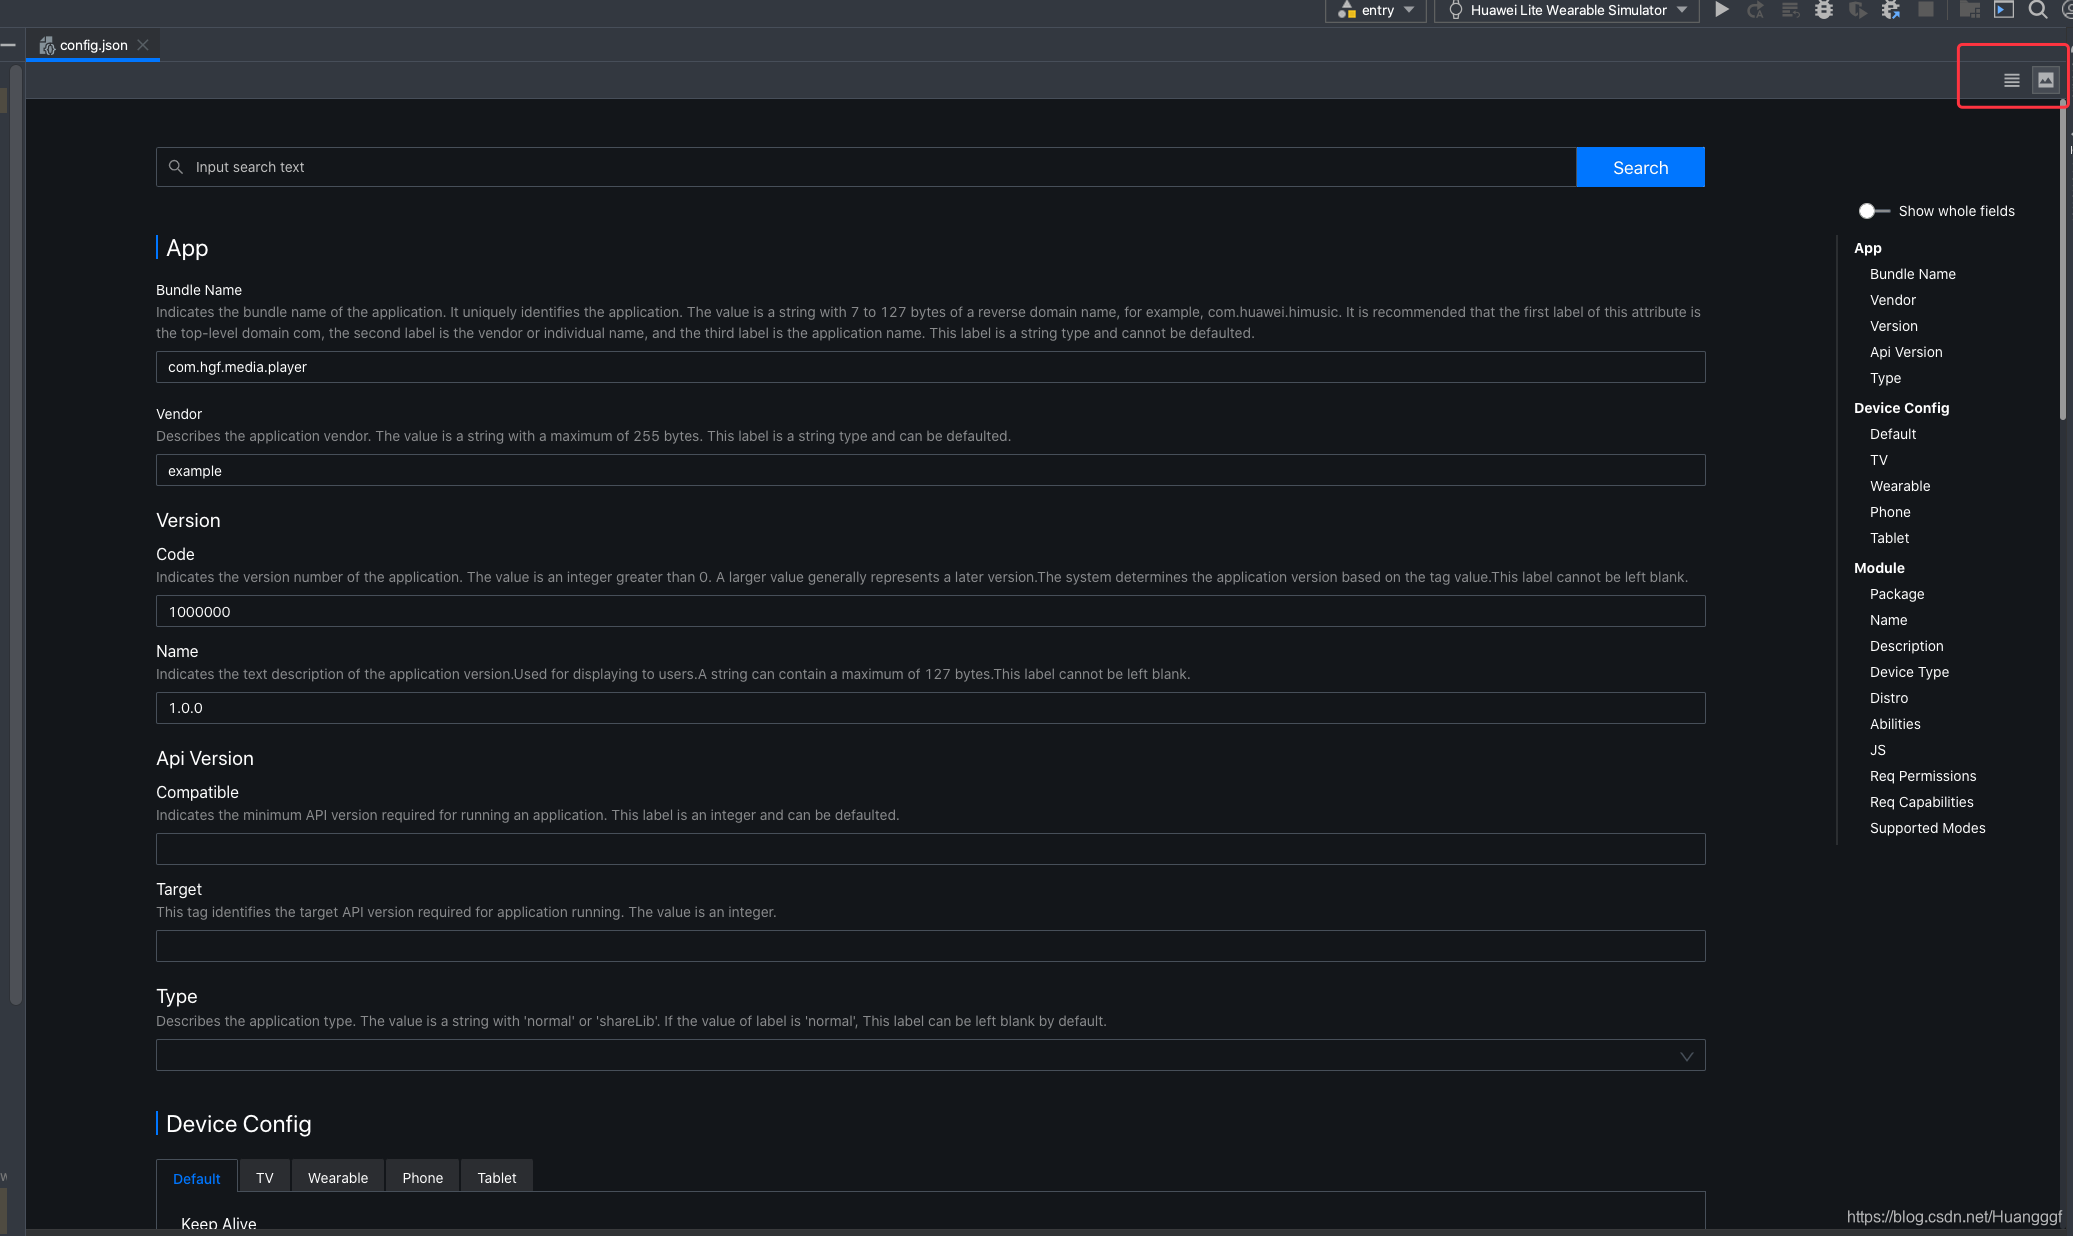Open the Huawei Lite Wearable Simulator dropdown
The image size is (2073, 1236).
pyautogui.click(x=1567, y=10)
